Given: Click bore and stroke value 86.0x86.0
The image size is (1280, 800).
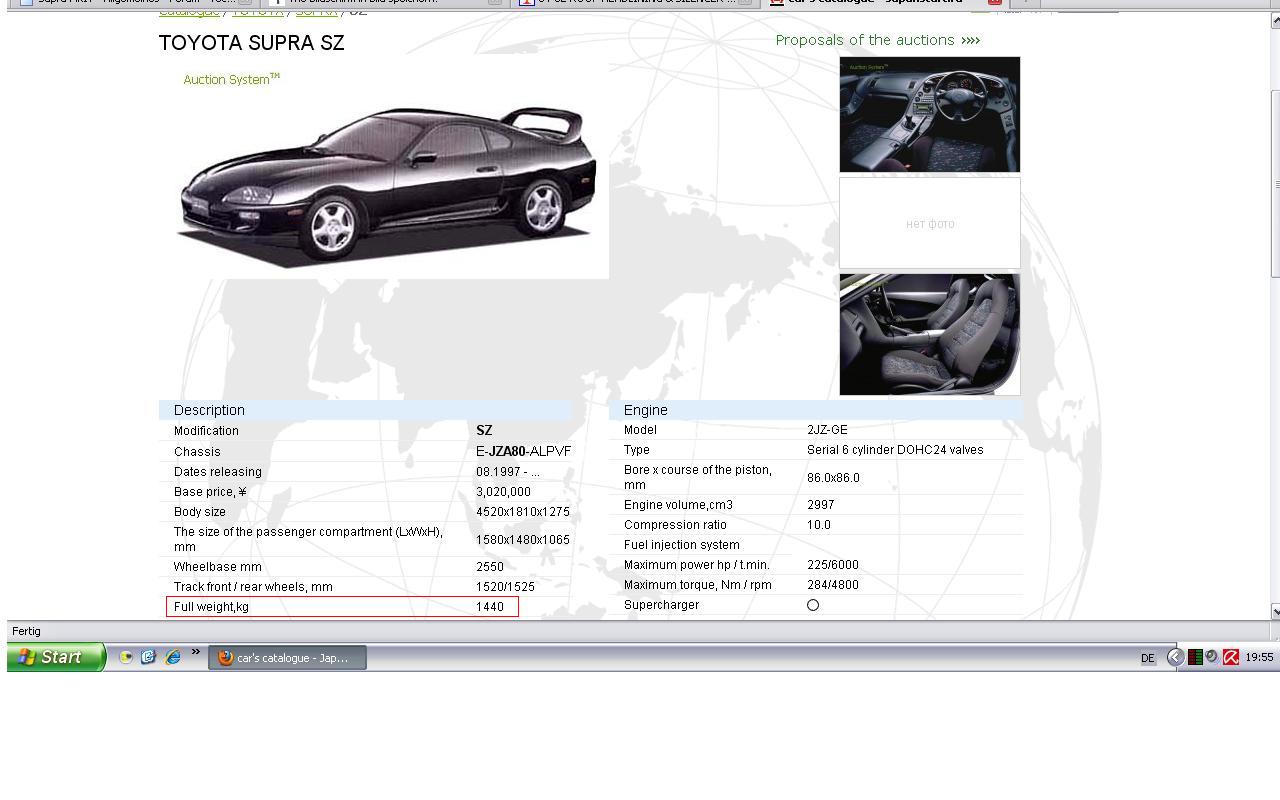Looking at the screenshot, I should [x=833, y=477].
